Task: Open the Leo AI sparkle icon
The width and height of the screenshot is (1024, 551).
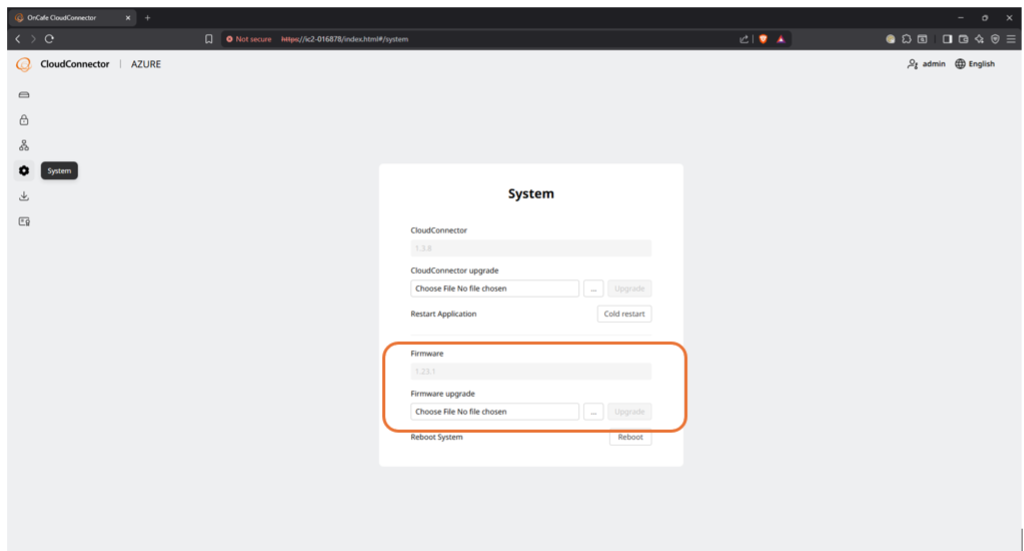Action: pyautogui.click(x=979, y=39)
